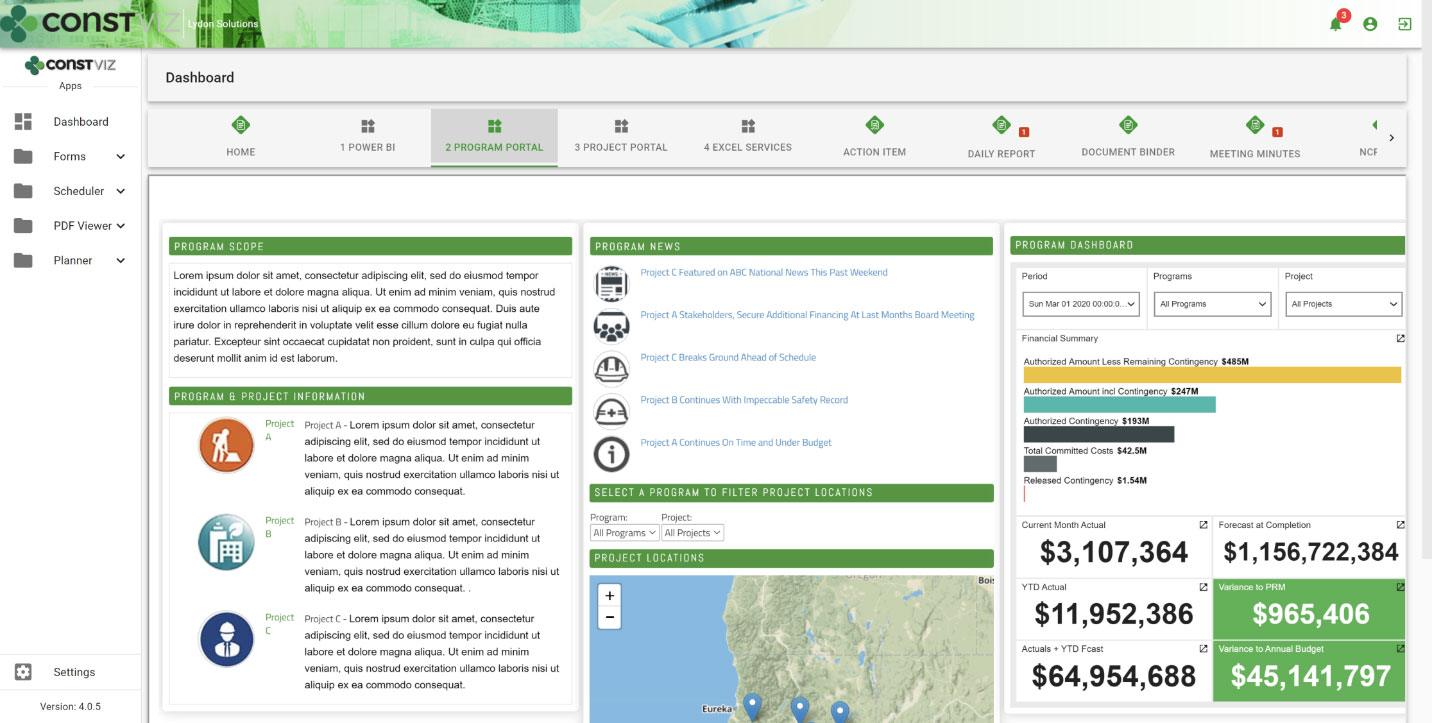The width and height of the screenshot is (1432, 723).
Task: Open the Daily Report tab
Action: pyautogui.click(x=1001, y=138)
